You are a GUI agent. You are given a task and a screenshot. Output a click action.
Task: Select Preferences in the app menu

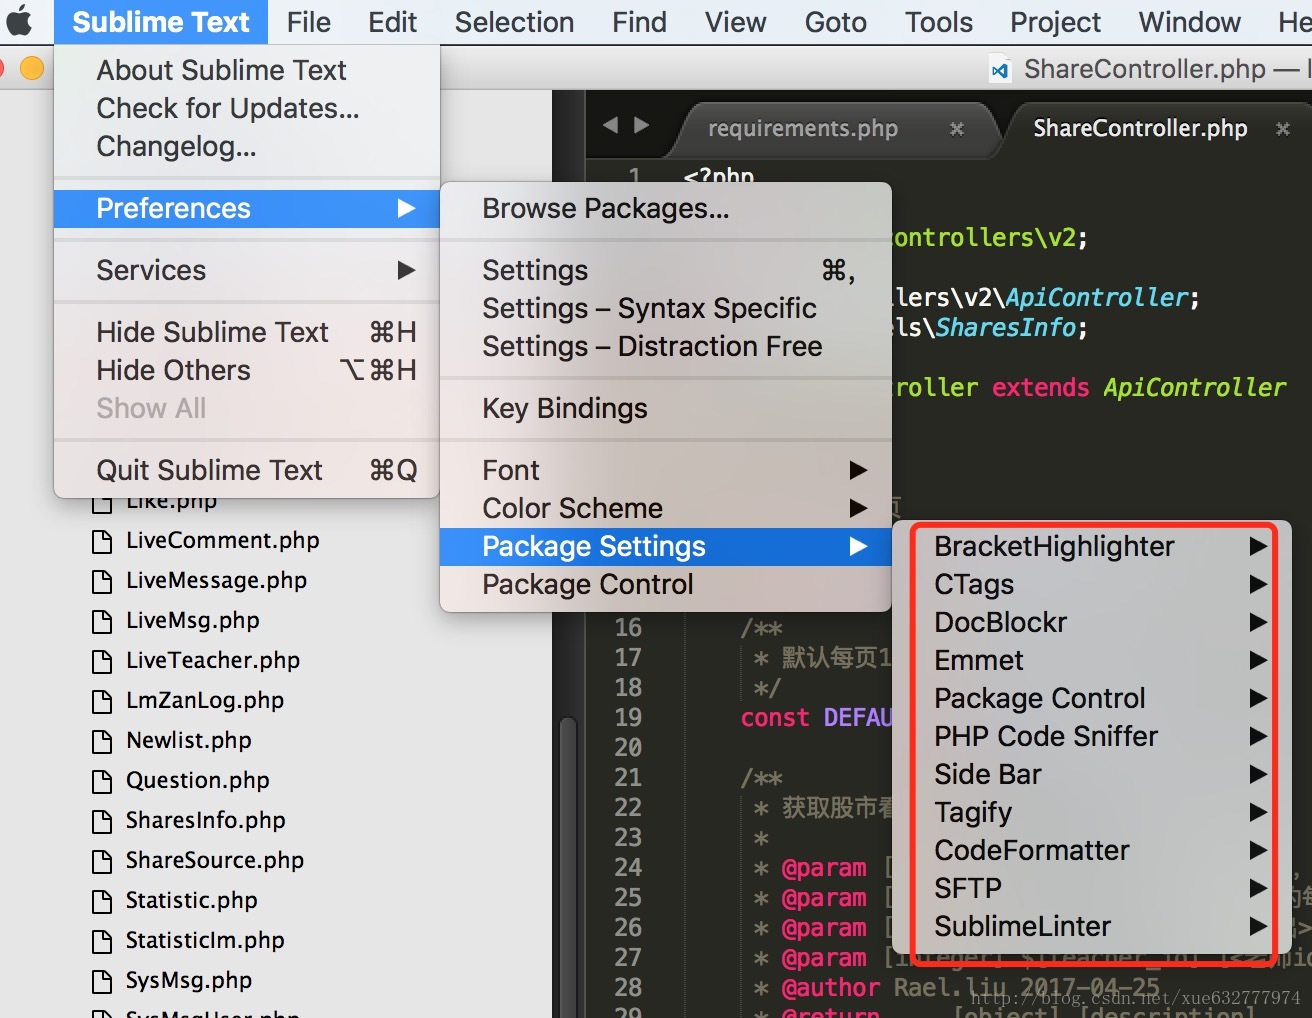coord(247,208)
